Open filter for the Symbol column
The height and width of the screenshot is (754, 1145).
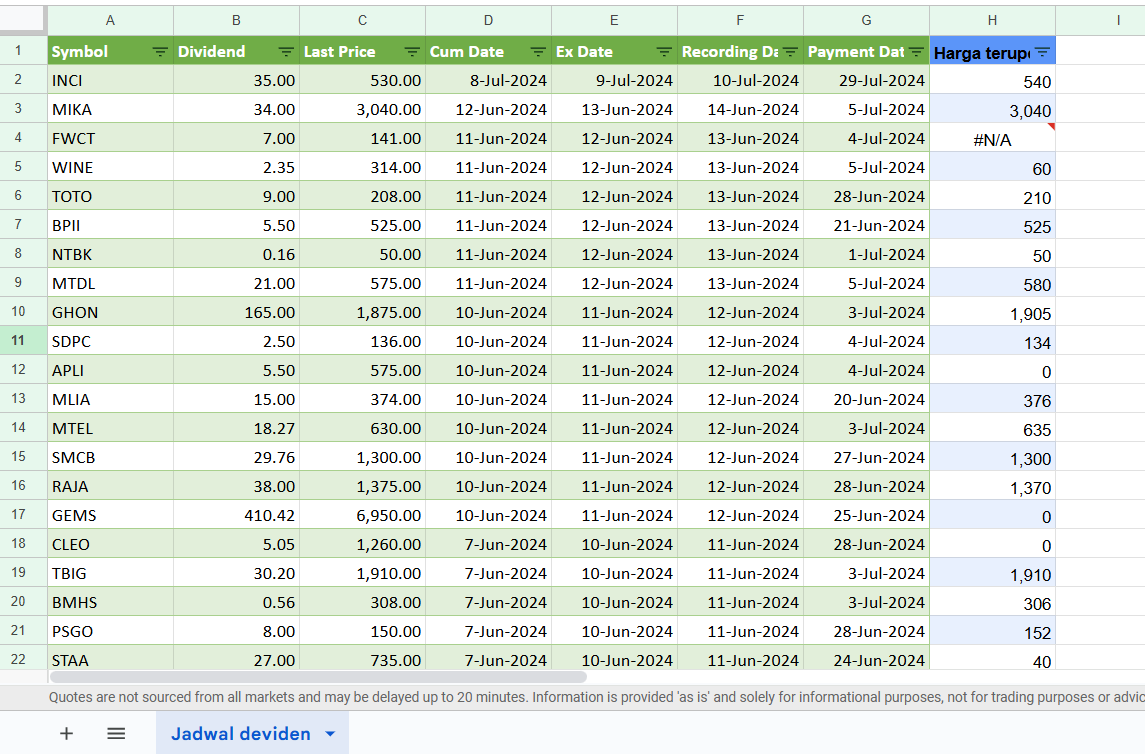click(160, 52)
